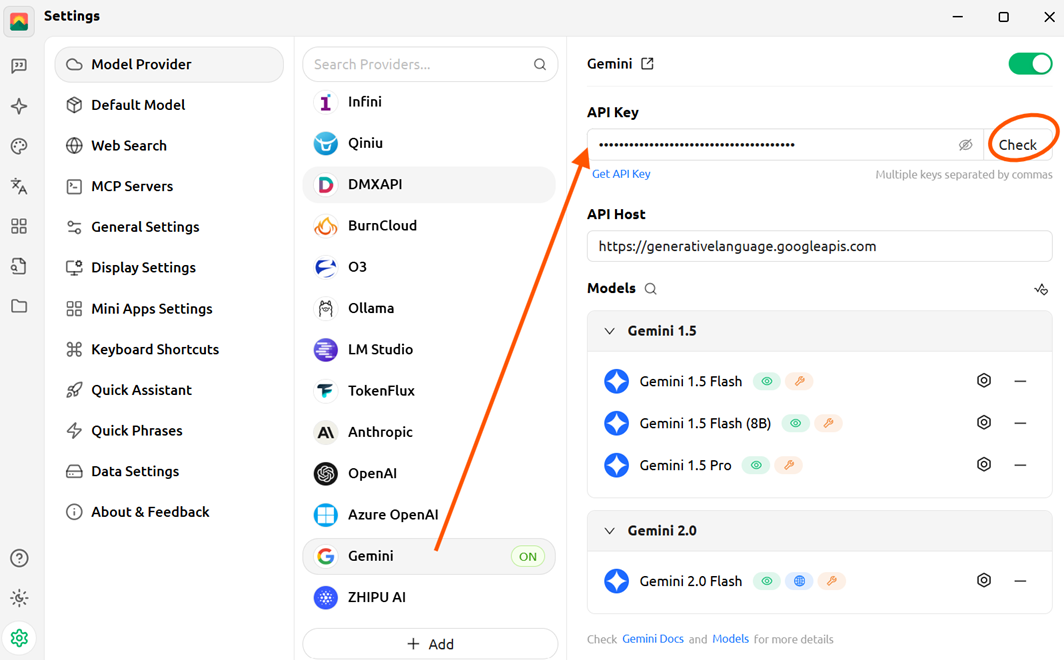The width and height of the screenshot is (1064, 660).
Task: Follow the Get API Key link
Action: [x=621, y=174]
